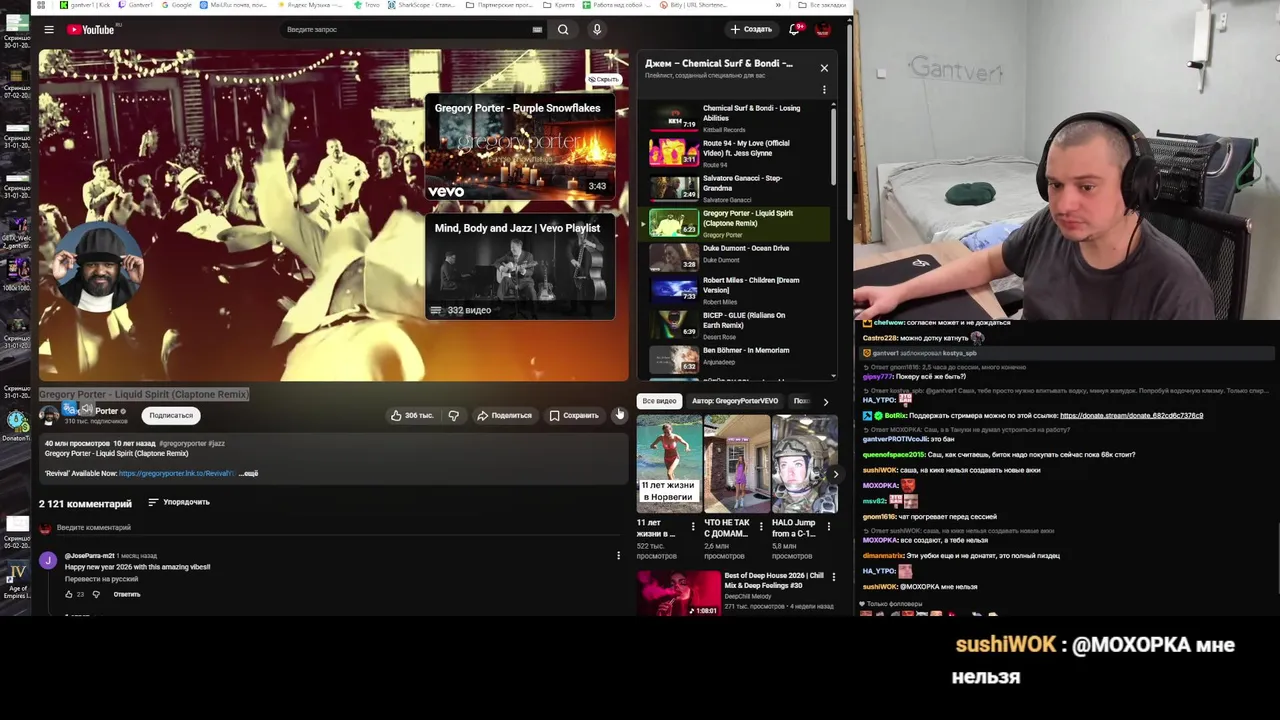The image size is (1280, 720).
Task: Open Mind, Body and Jazz Vevo Playlist card
Action: pos(519,268)
